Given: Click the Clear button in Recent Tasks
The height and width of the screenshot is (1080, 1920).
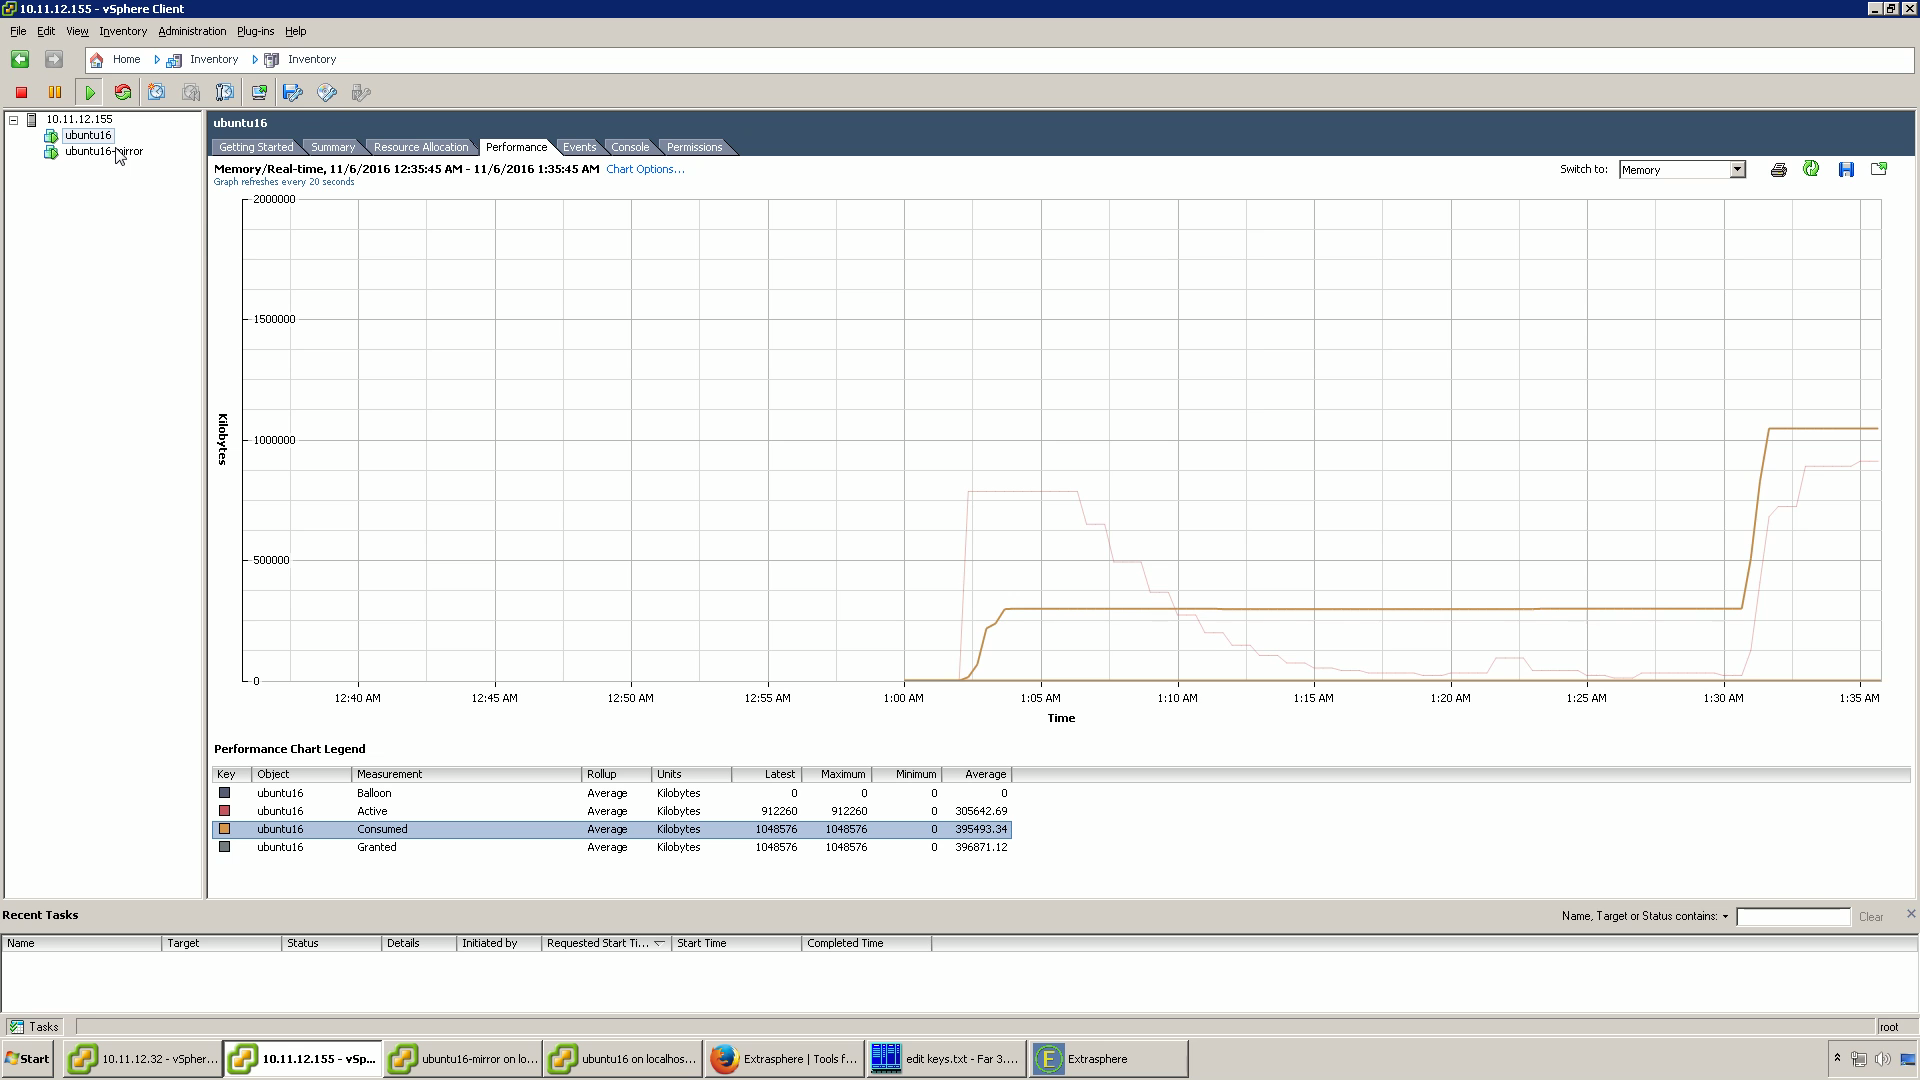Looking at the screenshot, I should 1871,917.
